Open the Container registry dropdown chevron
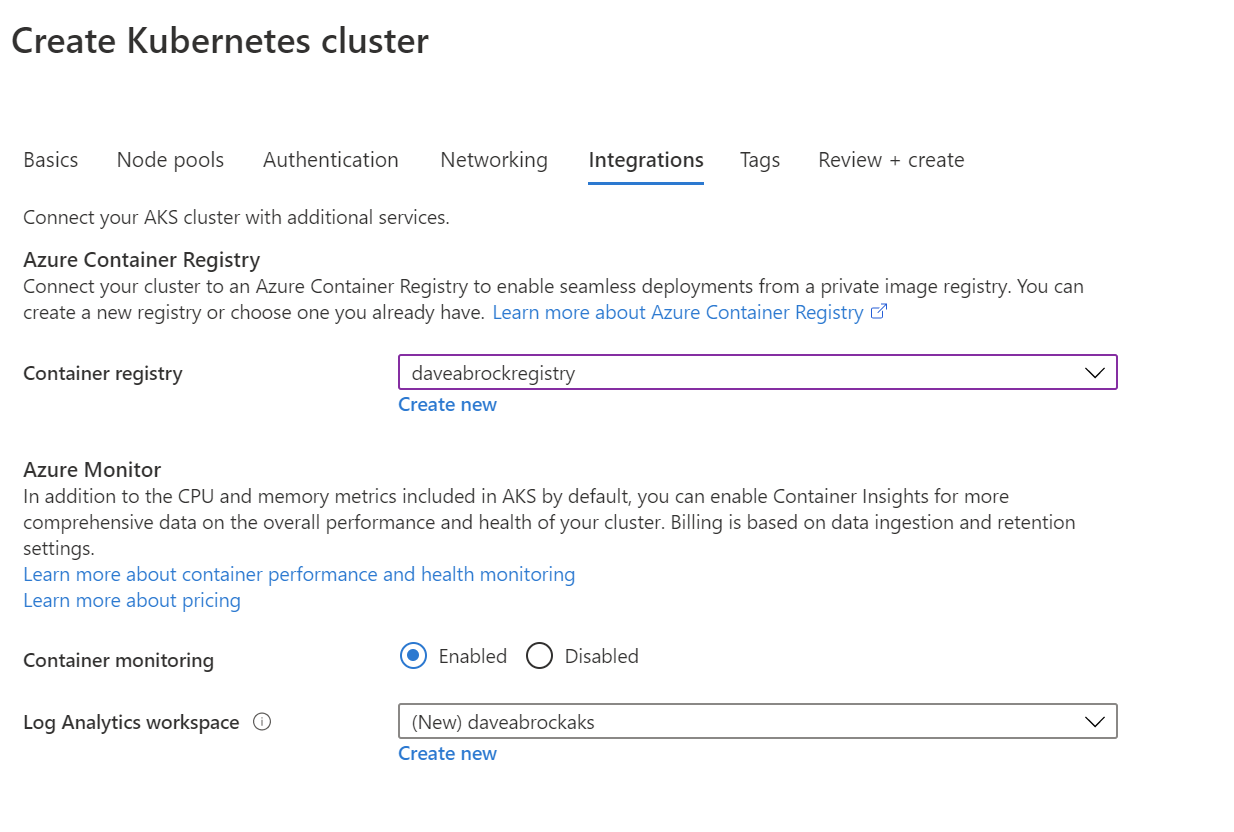The height and width of the screenshot is (832, 1234). (x=1095, y=372)
